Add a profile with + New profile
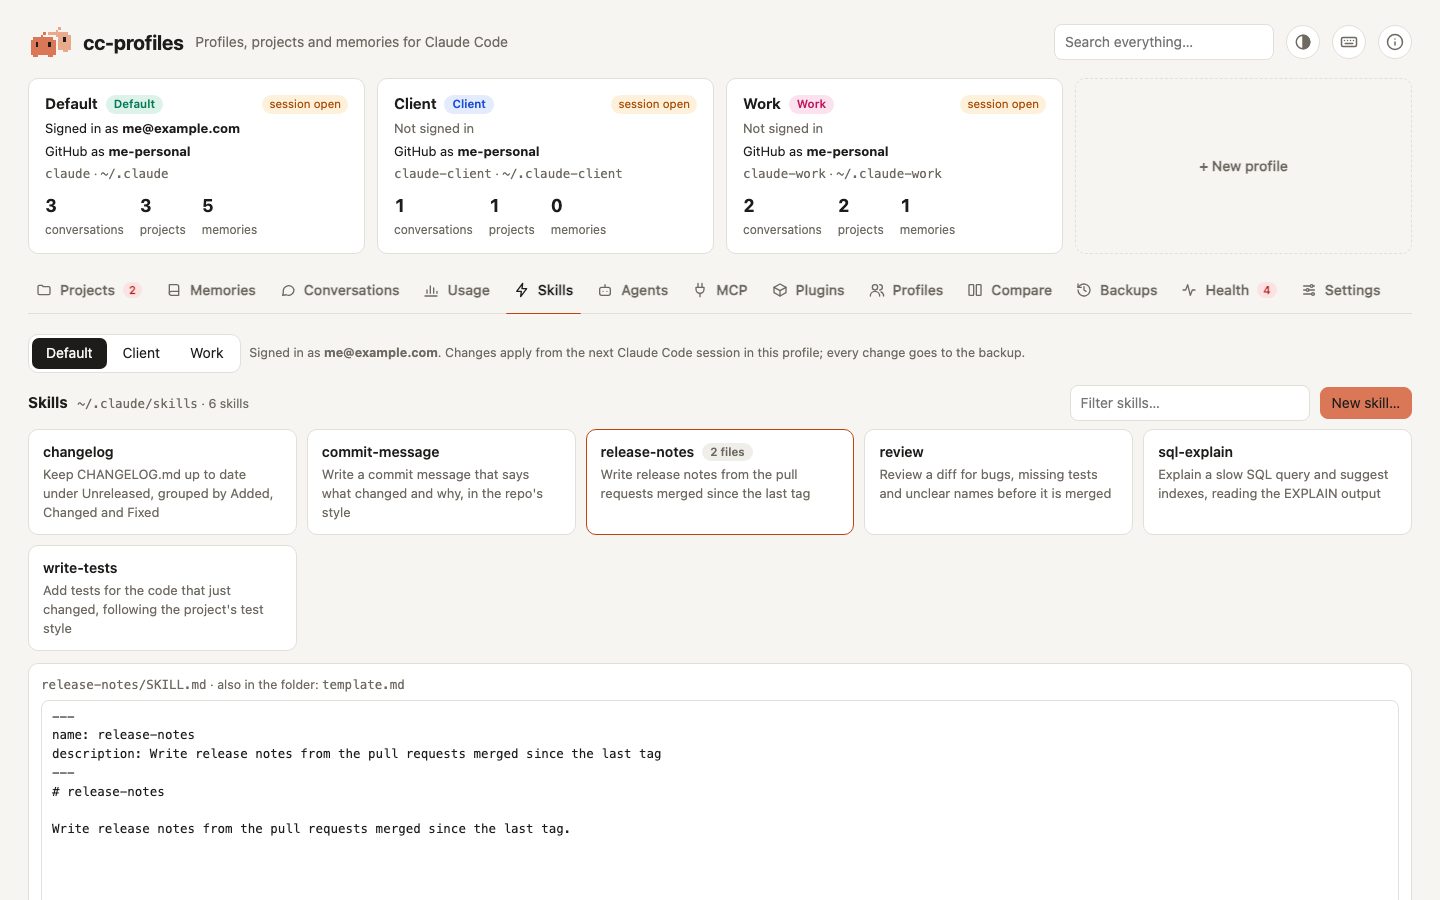Screen dimensions: 1440x900 click(x=1243, y=166)
